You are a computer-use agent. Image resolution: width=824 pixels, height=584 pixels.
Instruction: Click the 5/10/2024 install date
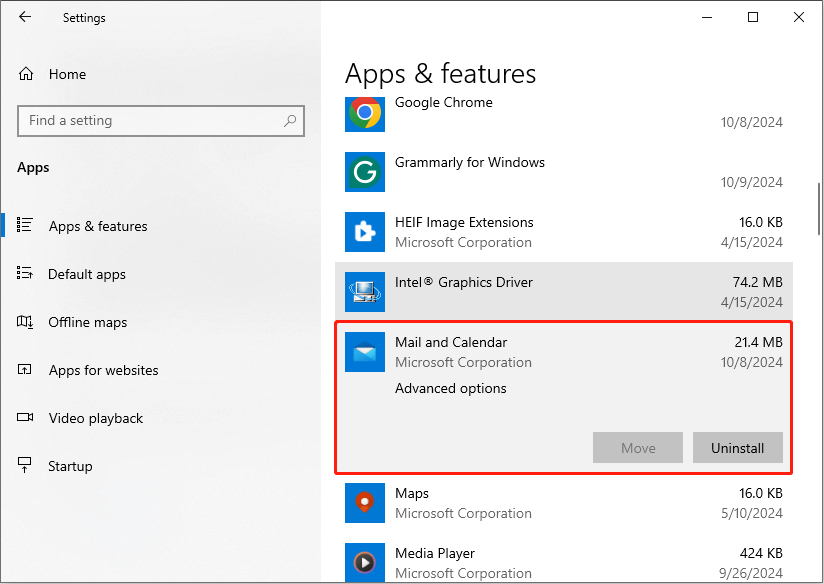[752, 514]
